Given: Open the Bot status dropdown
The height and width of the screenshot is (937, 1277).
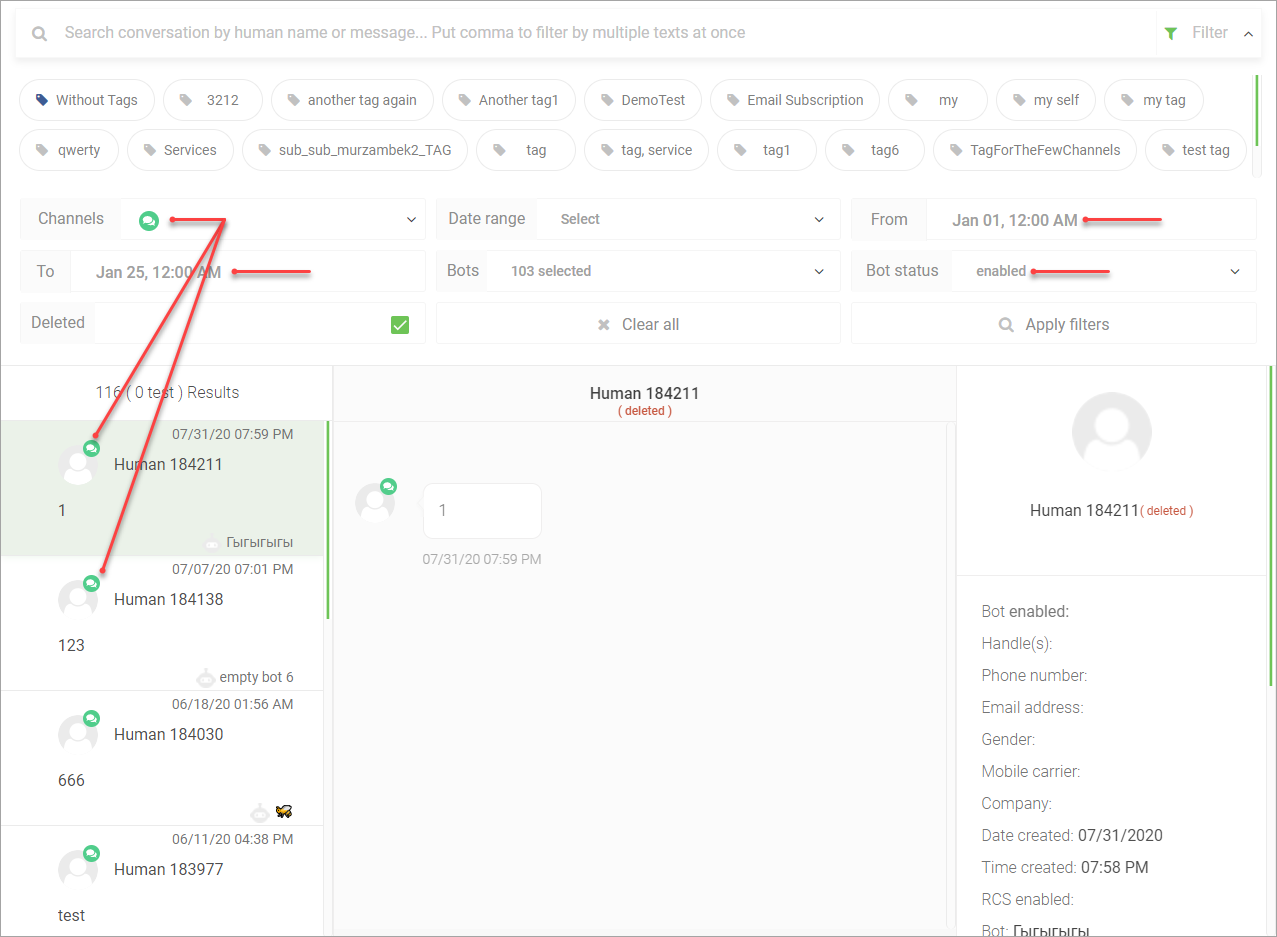Looking at the screenshot, I should click(x=1103, y=271).
